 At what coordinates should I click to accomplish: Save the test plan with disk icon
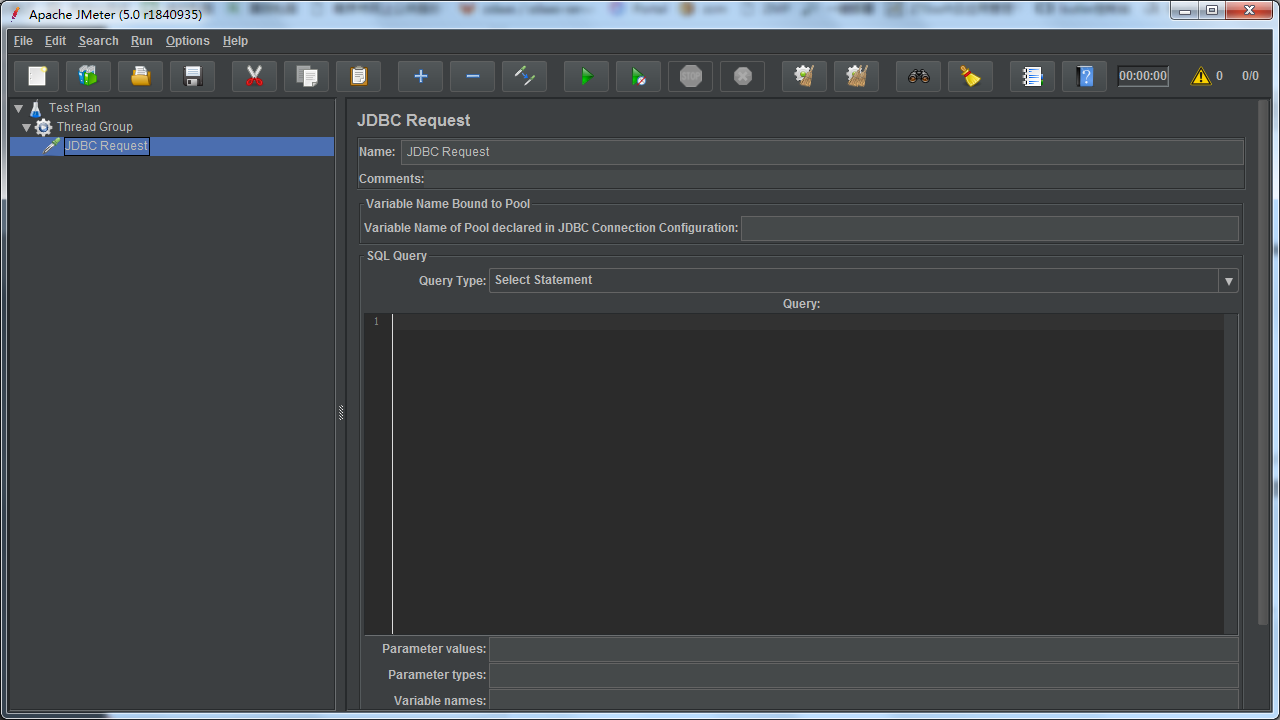point(193,76)
